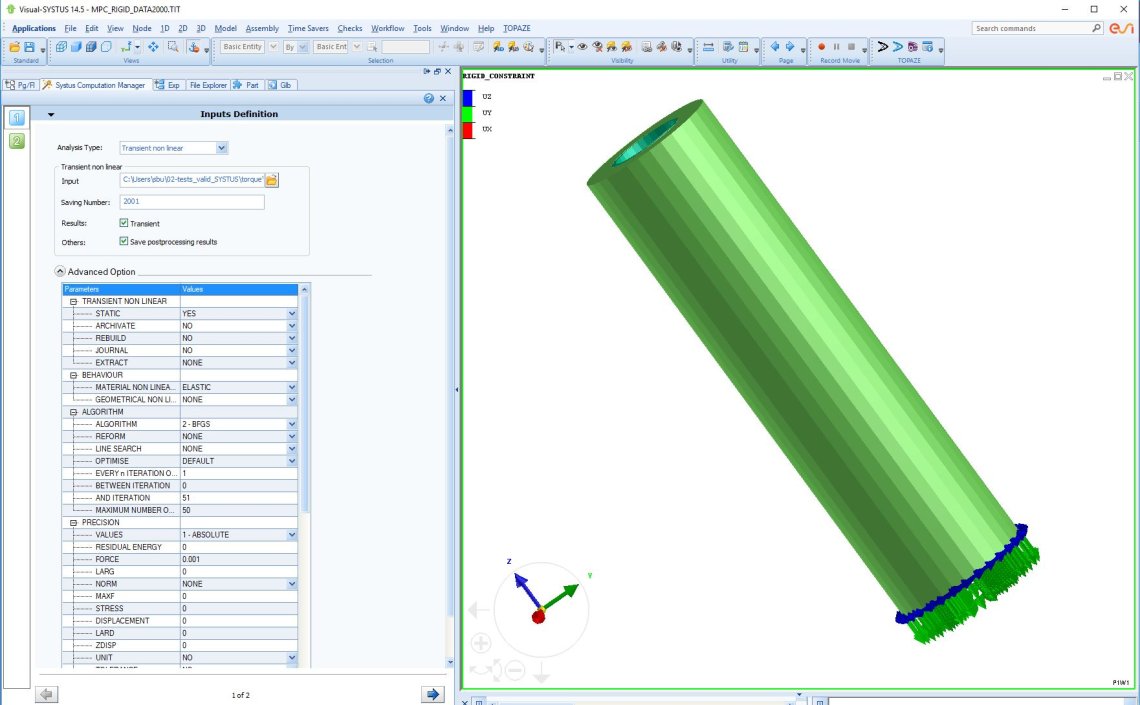This screenshot has height=705, width=1140.
Task: Select step 2 green icon in the sidebar
Action: pos(17,141)
